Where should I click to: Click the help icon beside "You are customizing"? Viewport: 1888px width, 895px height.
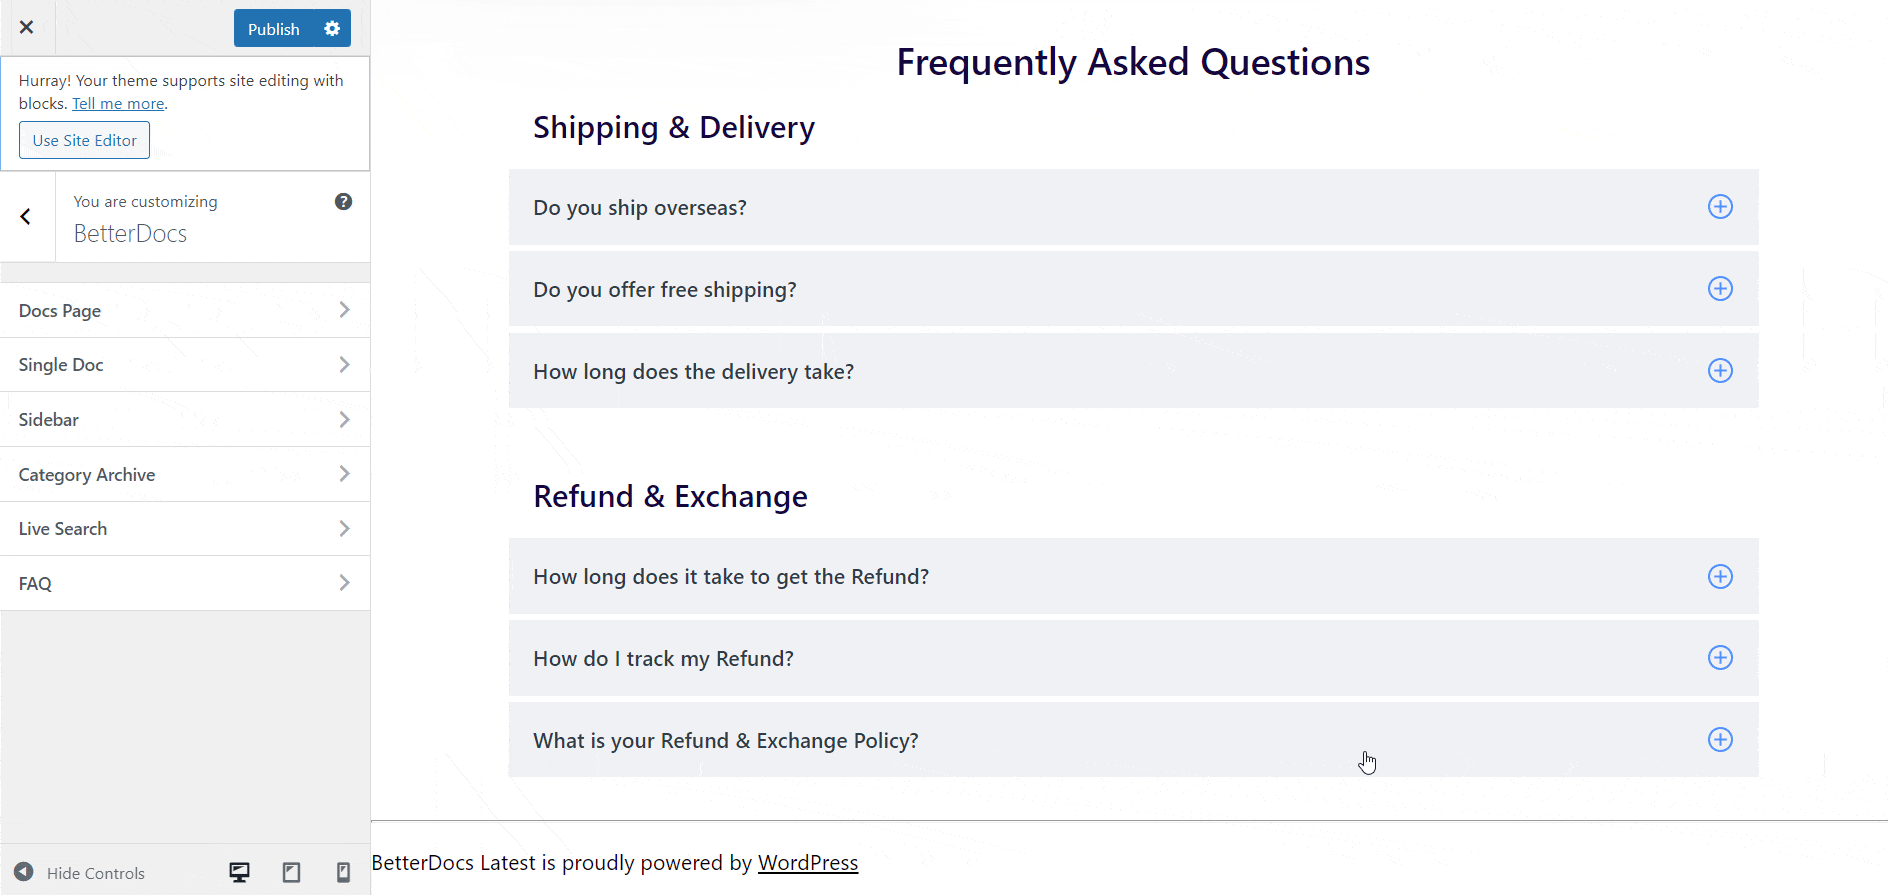tap(343, 201)
